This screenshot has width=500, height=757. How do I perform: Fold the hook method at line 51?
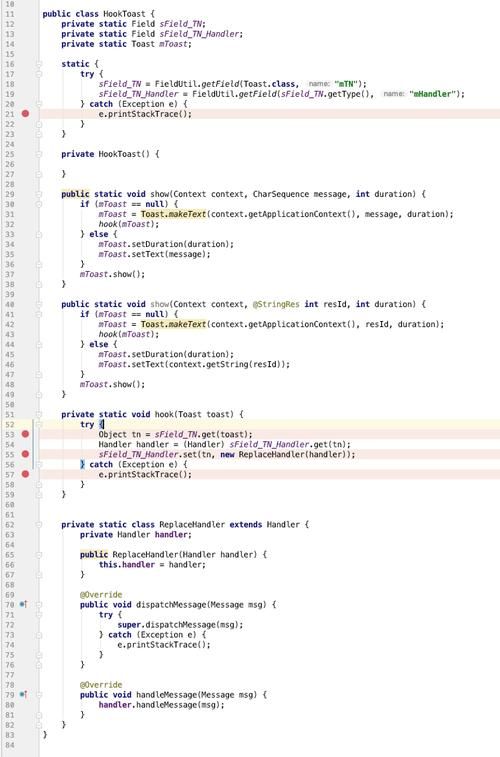(x=39, y=414)
